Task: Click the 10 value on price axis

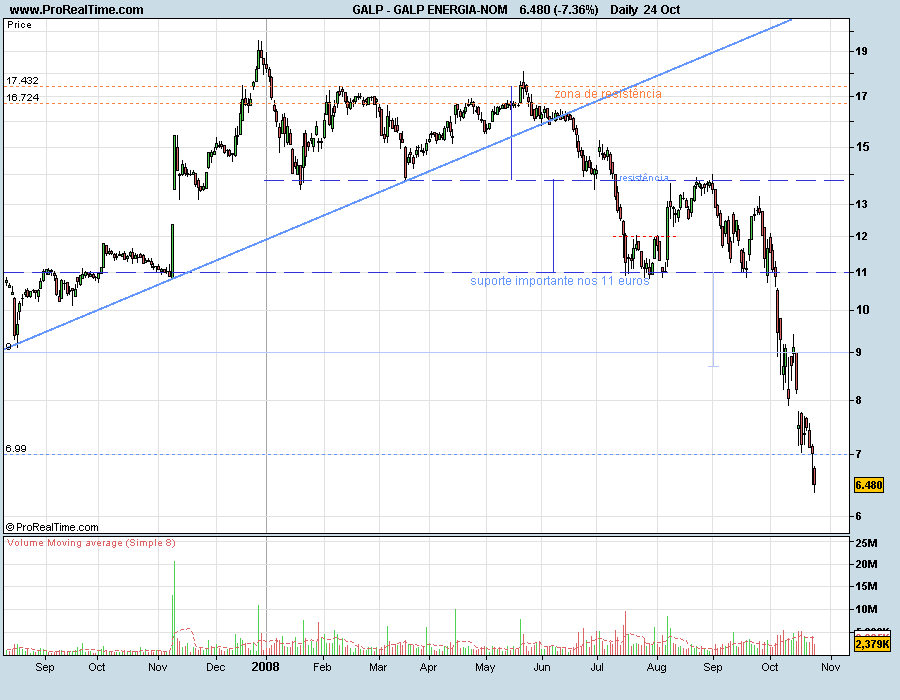Action: tap(862, 310)
